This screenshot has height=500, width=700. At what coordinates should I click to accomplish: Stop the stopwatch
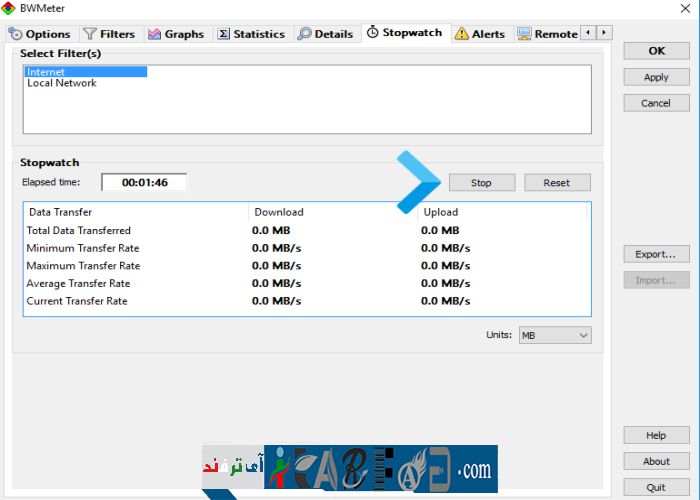coord(481,183)
